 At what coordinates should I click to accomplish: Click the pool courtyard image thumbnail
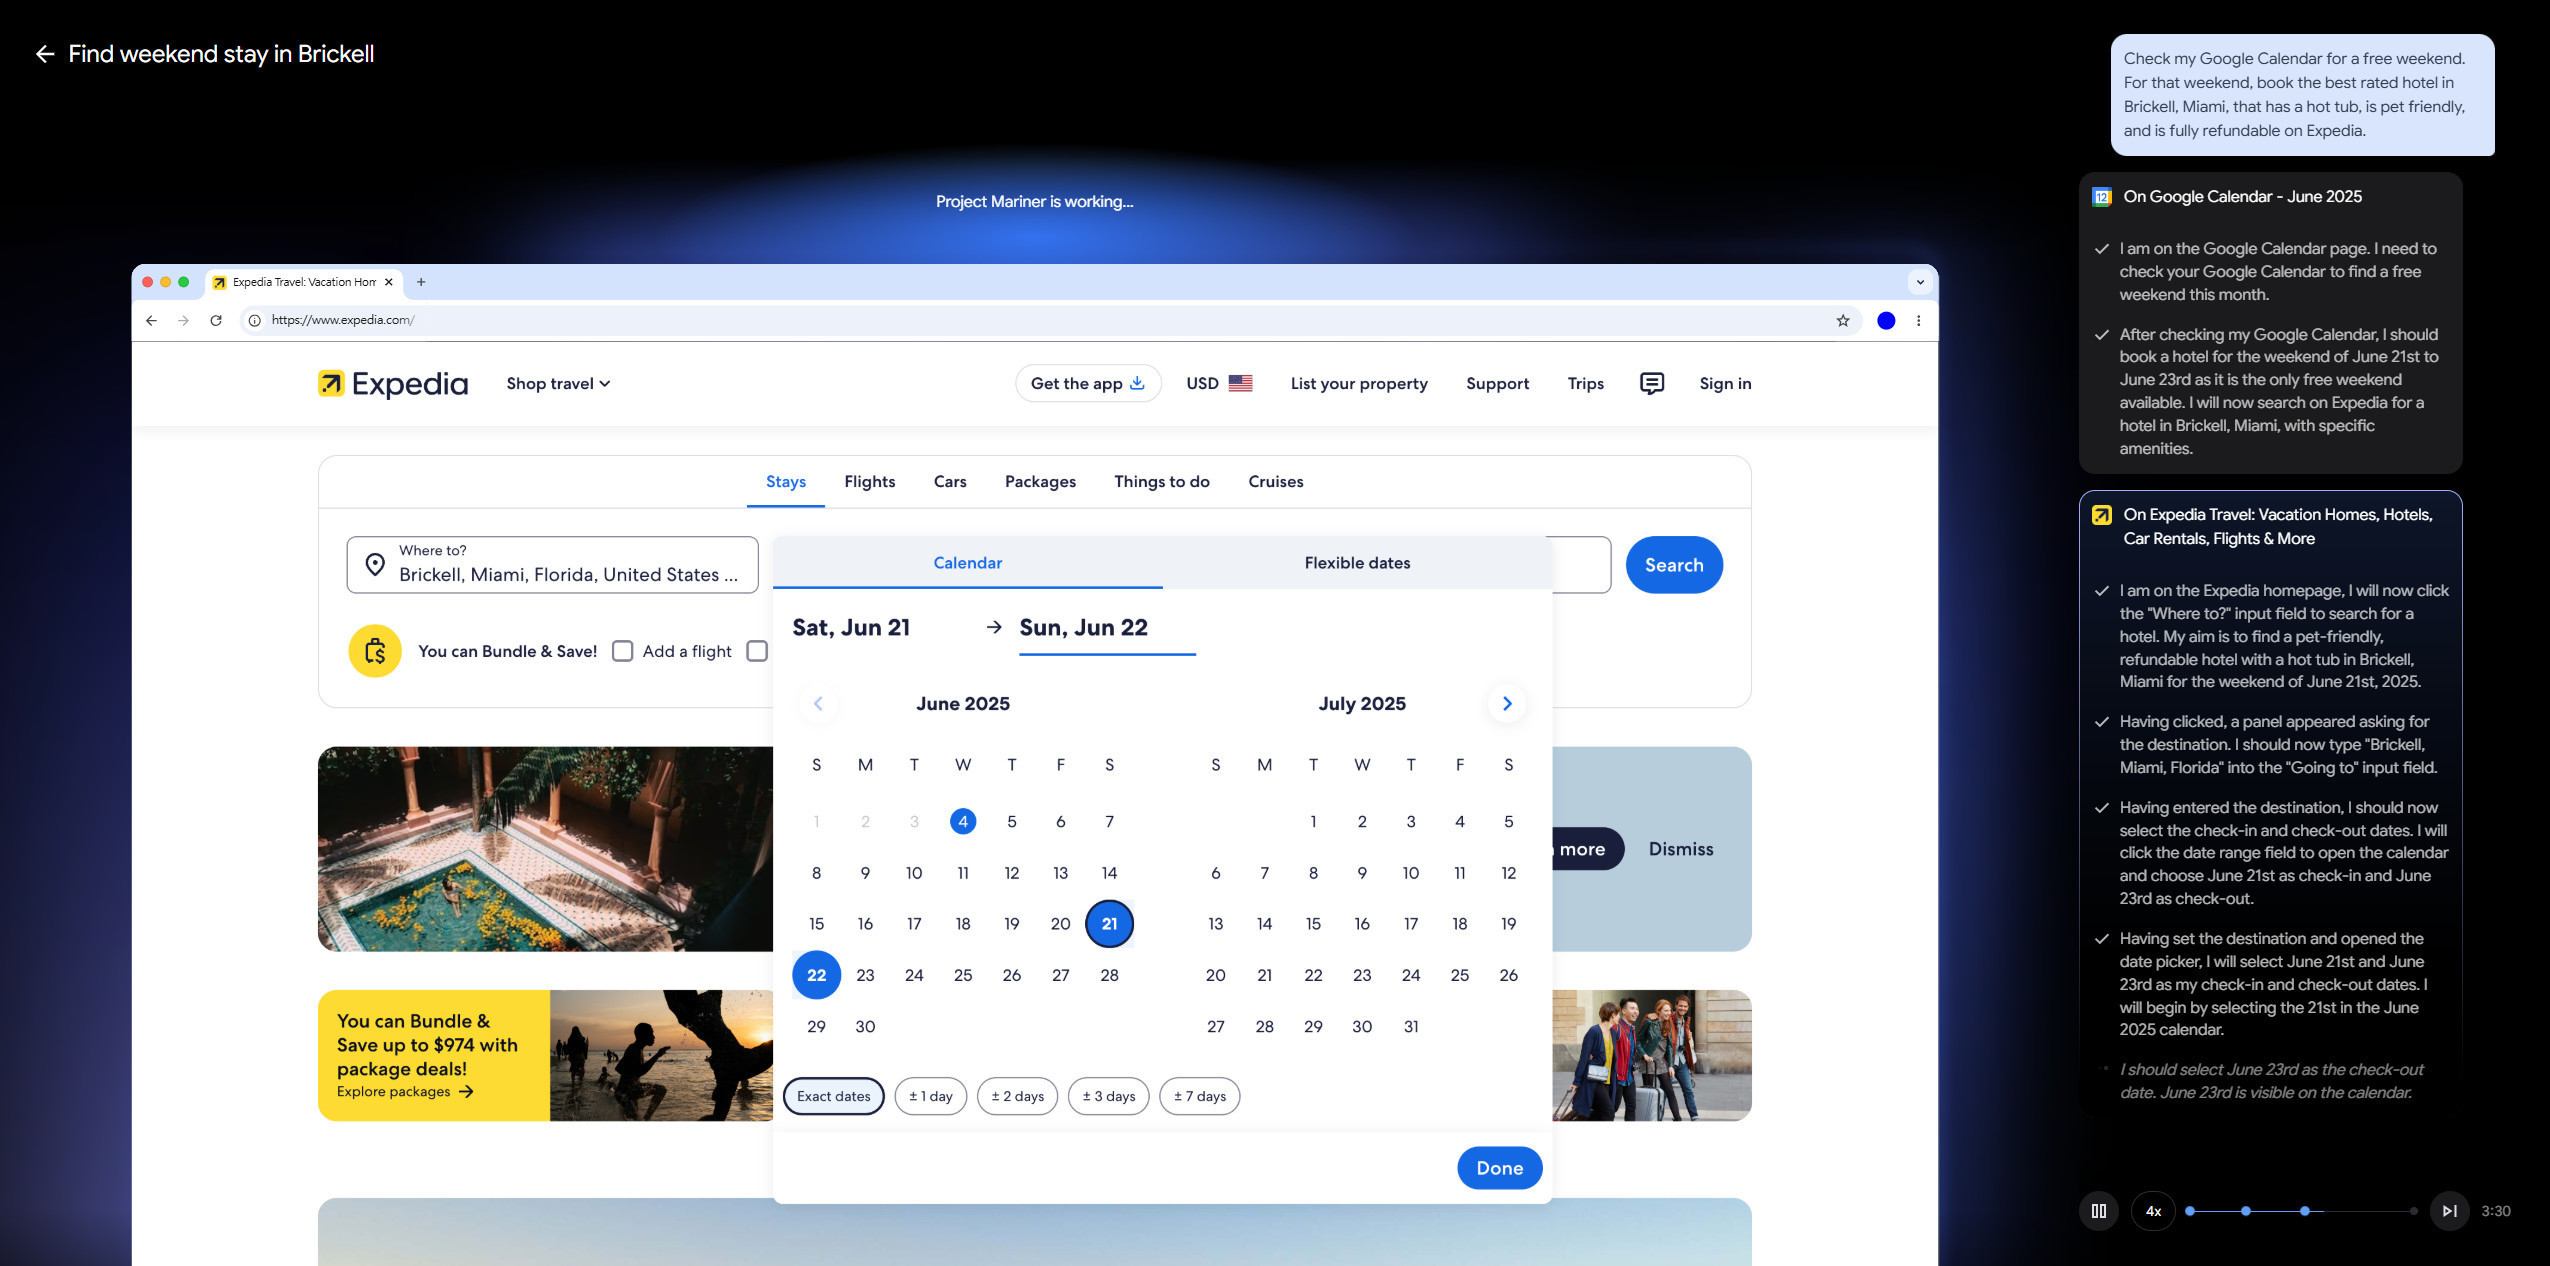[x=545, y=849]
